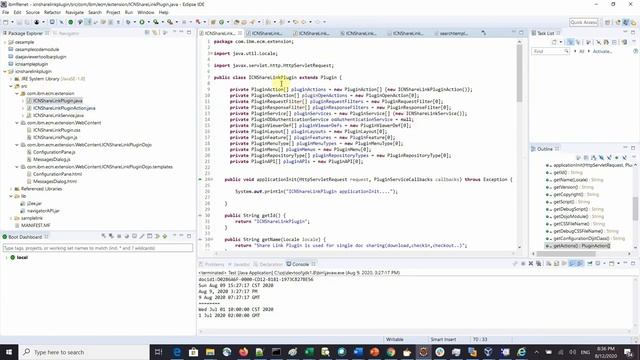
Task: Select ICNShareLinkPlugin.css file
Action: point(56,130)
